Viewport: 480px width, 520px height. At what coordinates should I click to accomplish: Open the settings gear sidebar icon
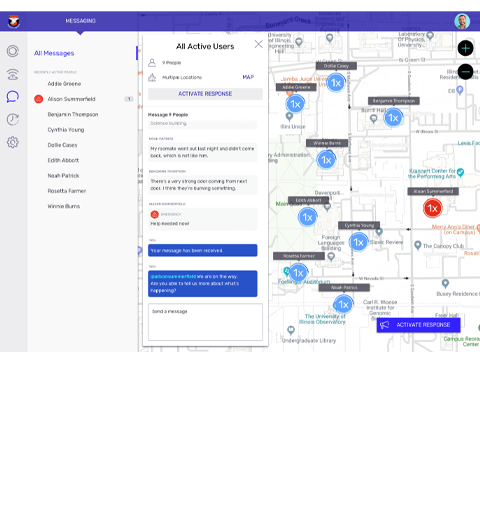[13, 142]
